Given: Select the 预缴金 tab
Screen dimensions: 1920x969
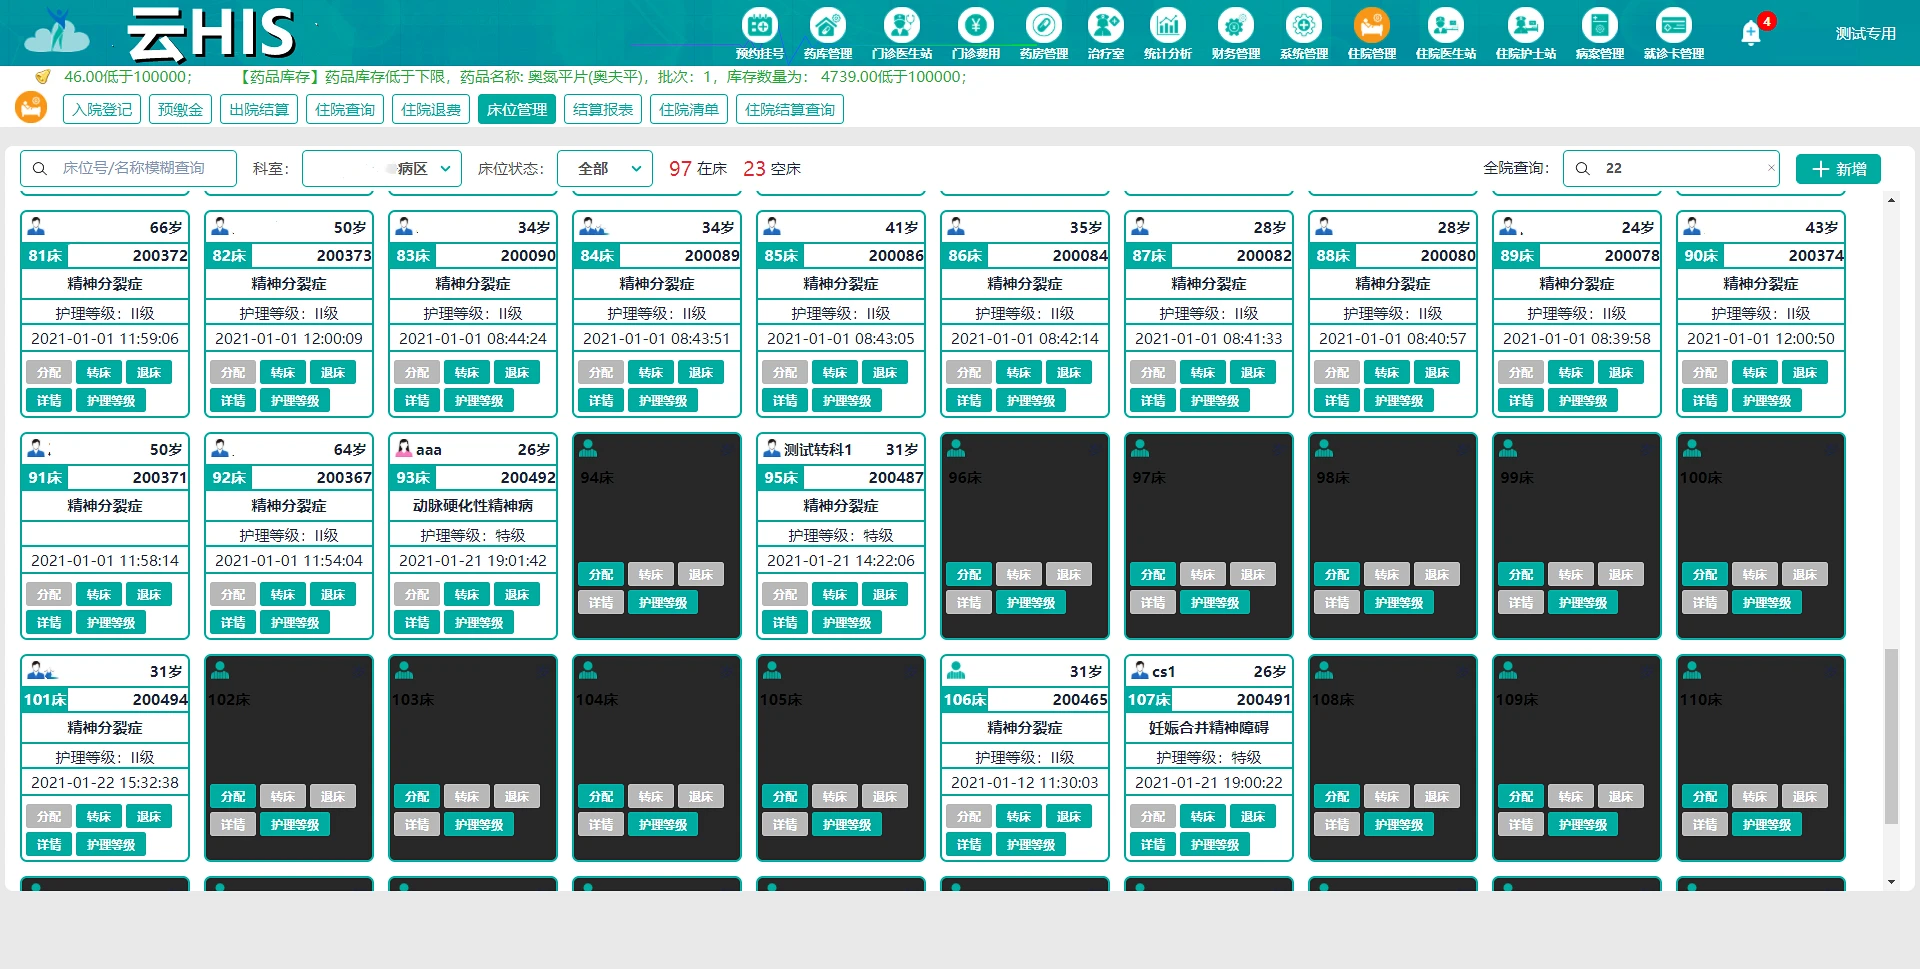Looking at the screenshot, I should [180, 109].
